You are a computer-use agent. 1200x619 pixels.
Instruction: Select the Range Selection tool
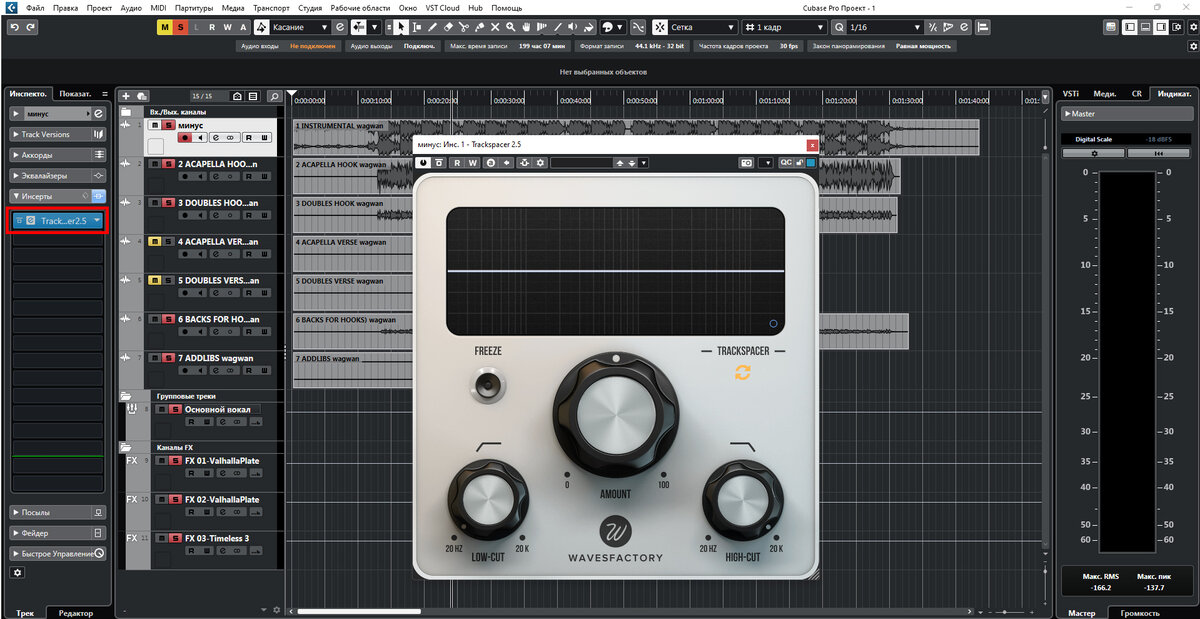pyautogui.click(x=417, y=27)
